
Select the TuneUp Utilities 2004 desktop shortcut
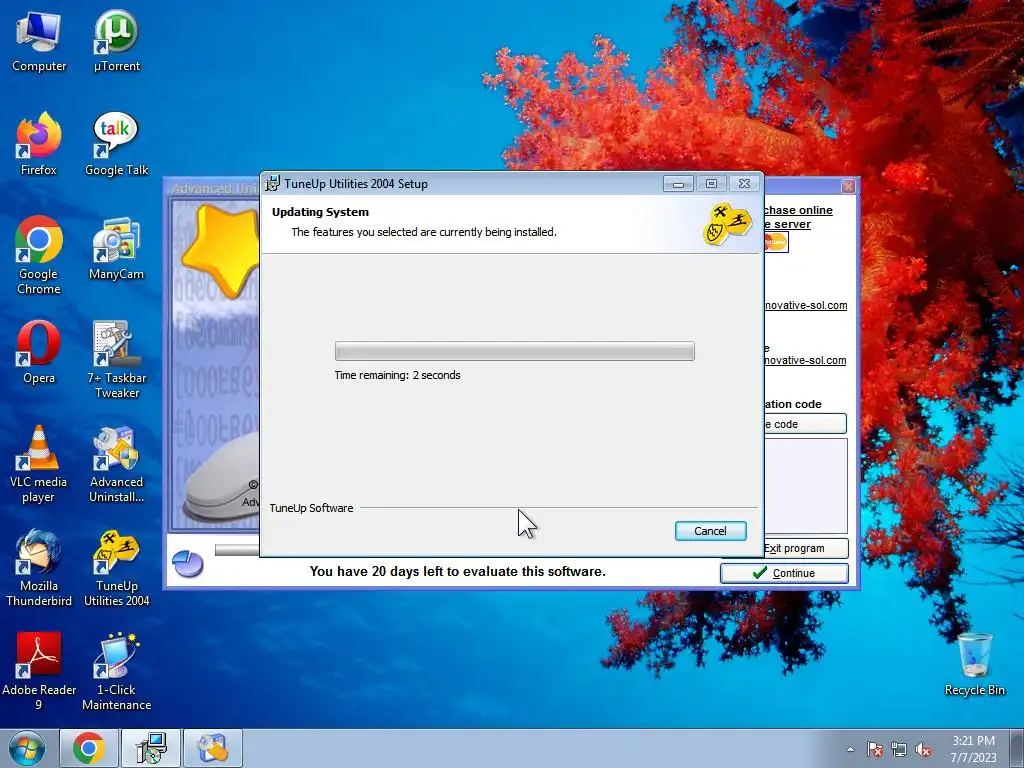(x=116, y=568)
